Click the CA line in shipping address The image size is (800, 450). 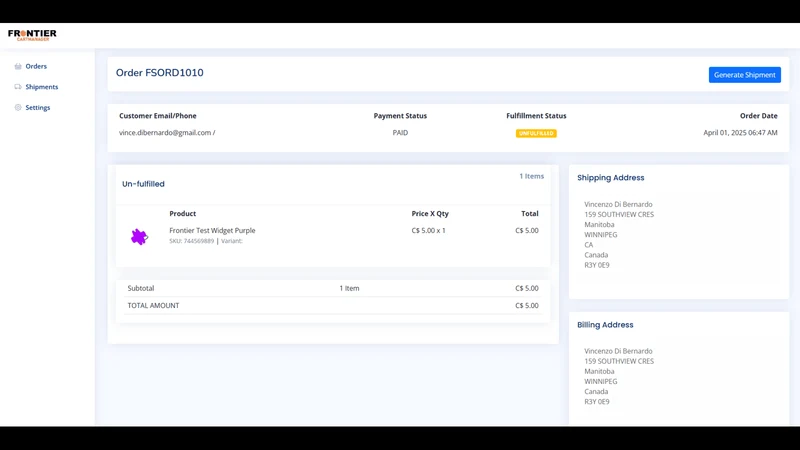[589, 245]
